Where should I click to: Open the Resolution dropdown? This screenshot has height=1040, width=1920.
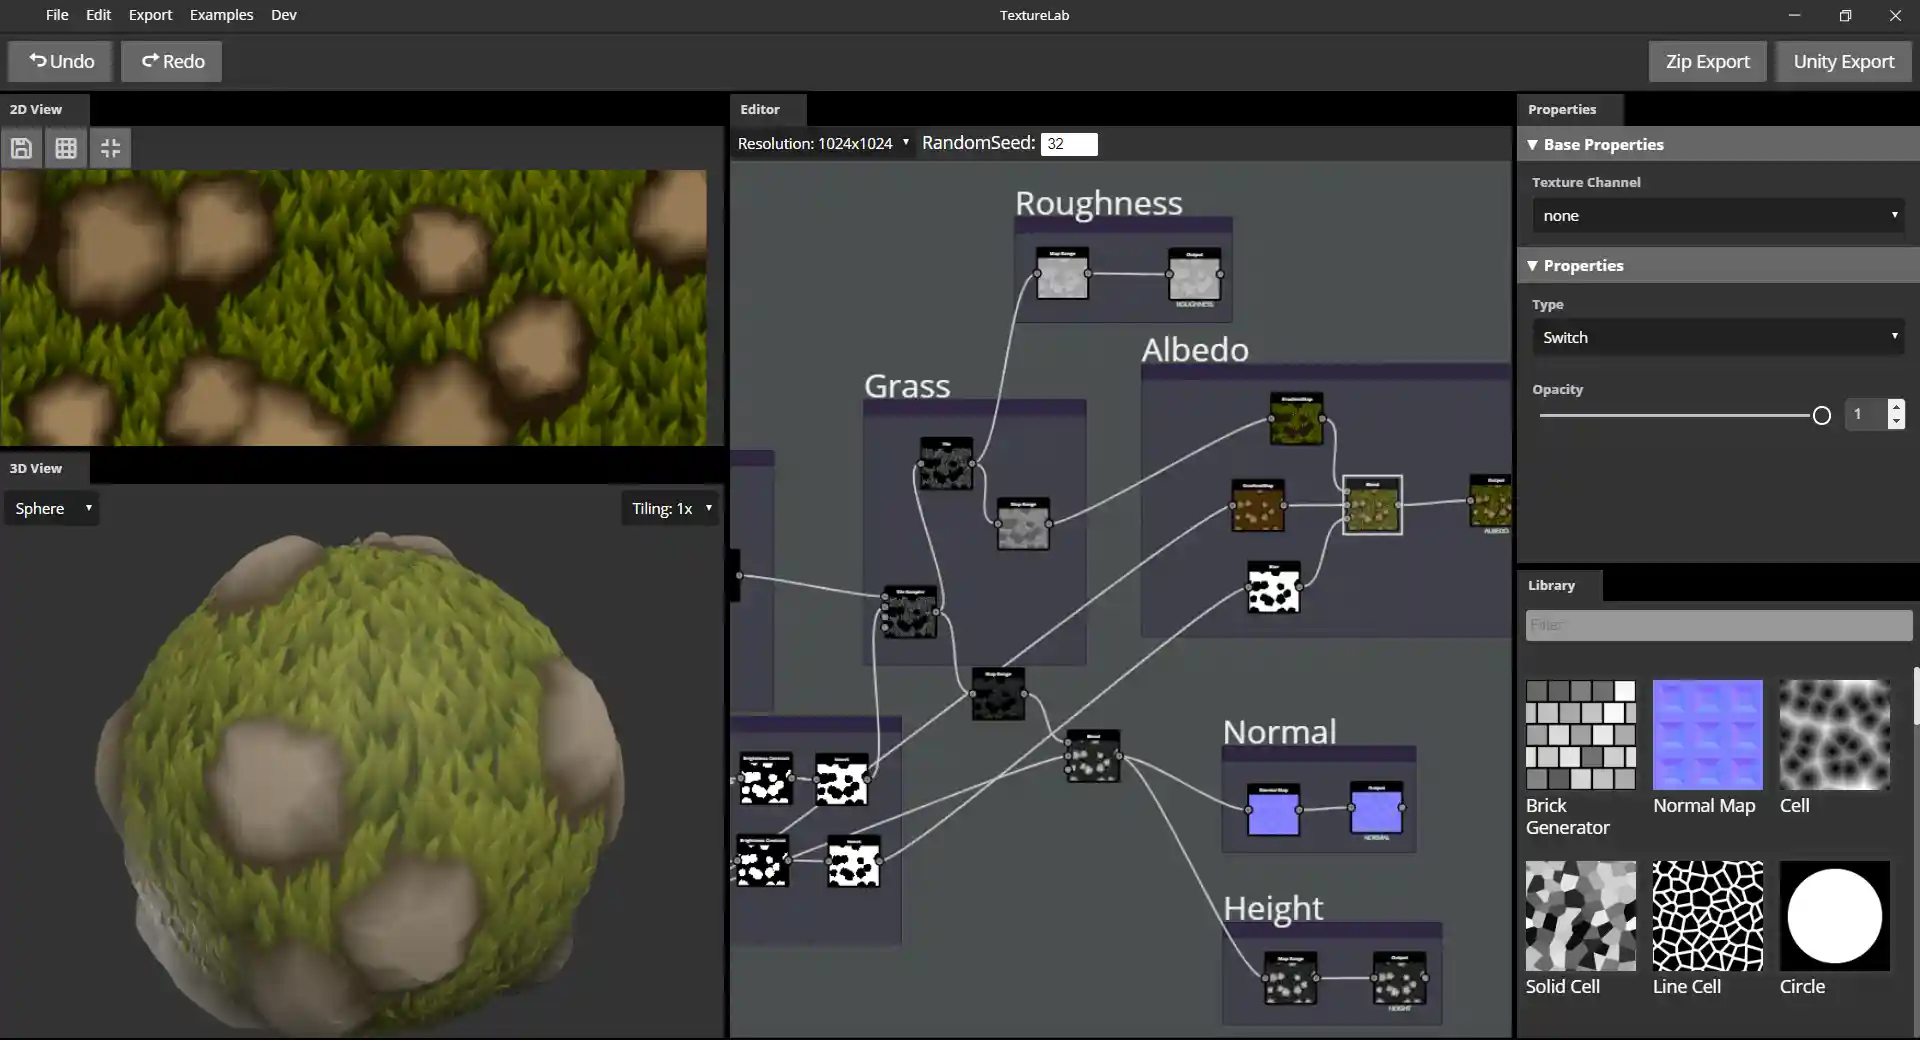point(823,143)
